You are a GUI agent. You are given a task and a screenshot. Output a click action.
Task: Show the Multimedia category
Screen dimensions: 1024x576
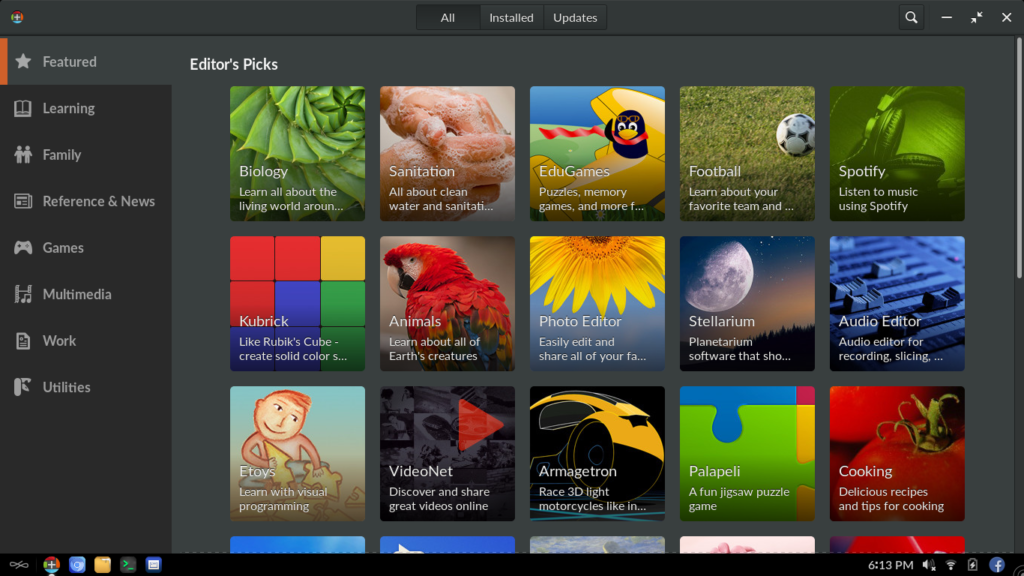tap(86, 294)
